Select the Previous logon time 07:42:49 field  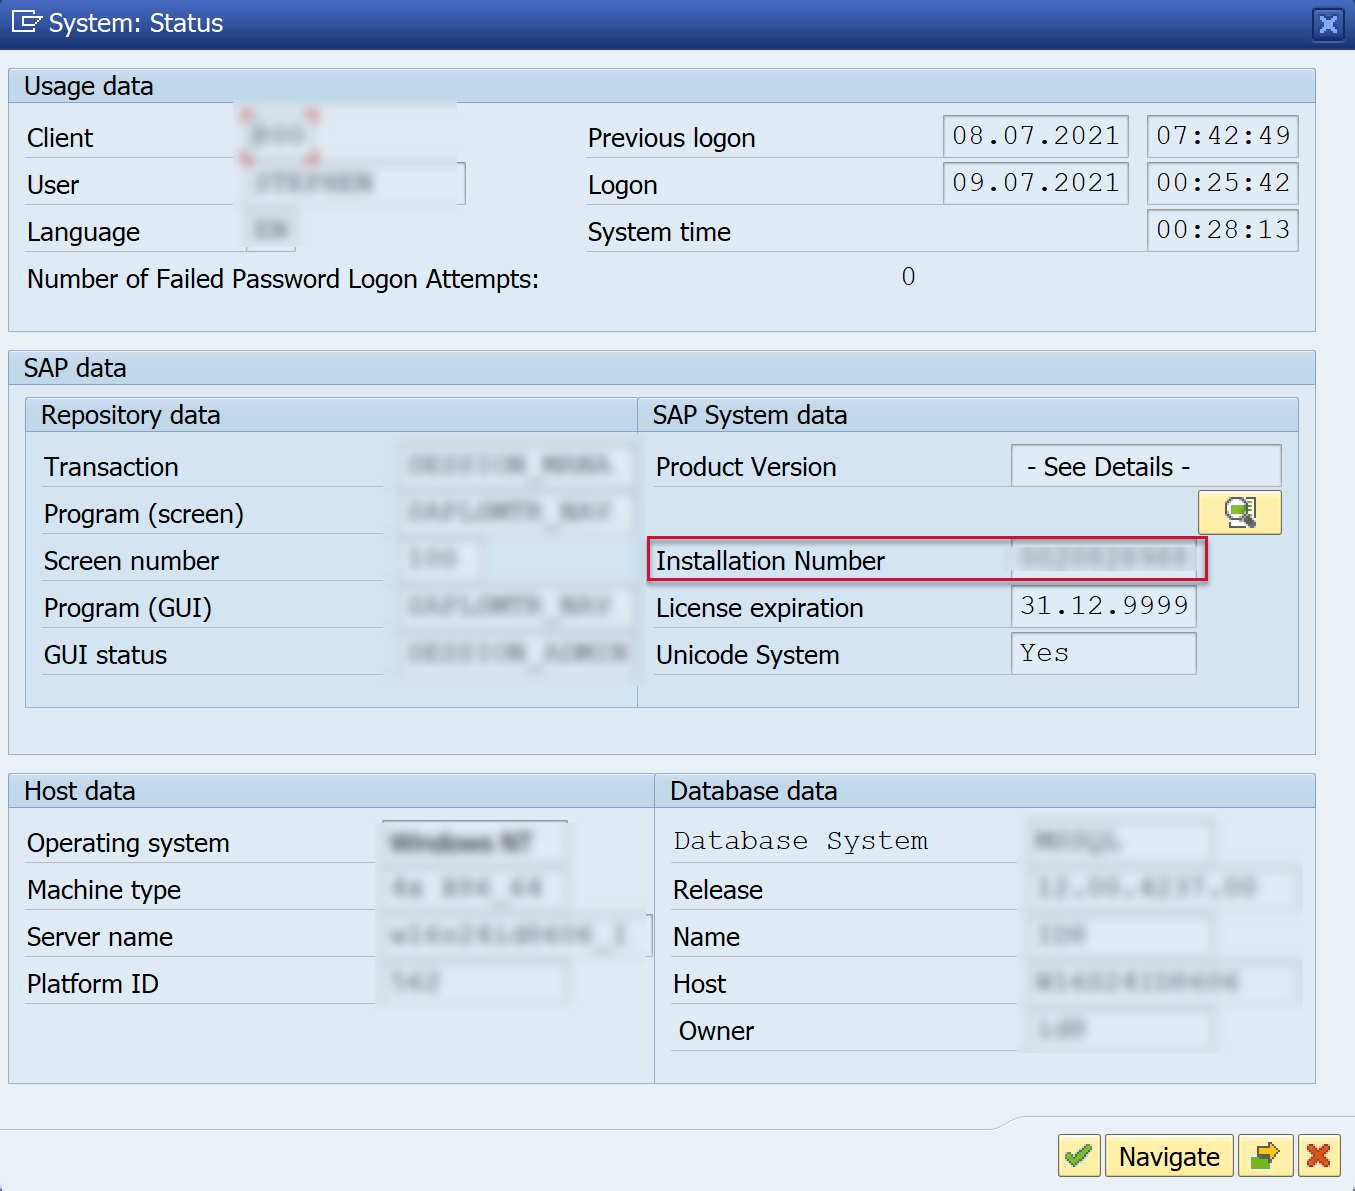[x=1222, y=136]
